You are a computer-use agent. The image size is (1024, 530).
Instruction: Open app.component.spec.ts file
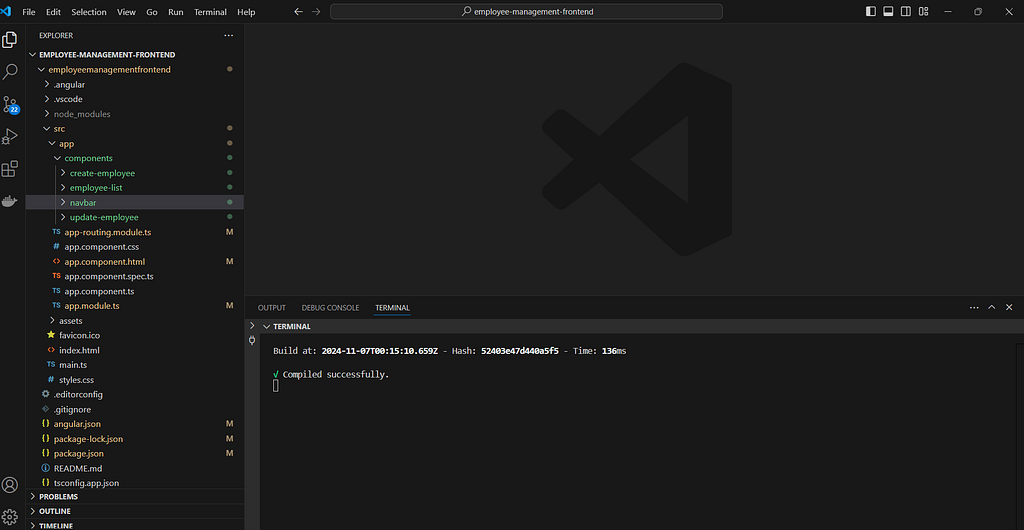135,276
